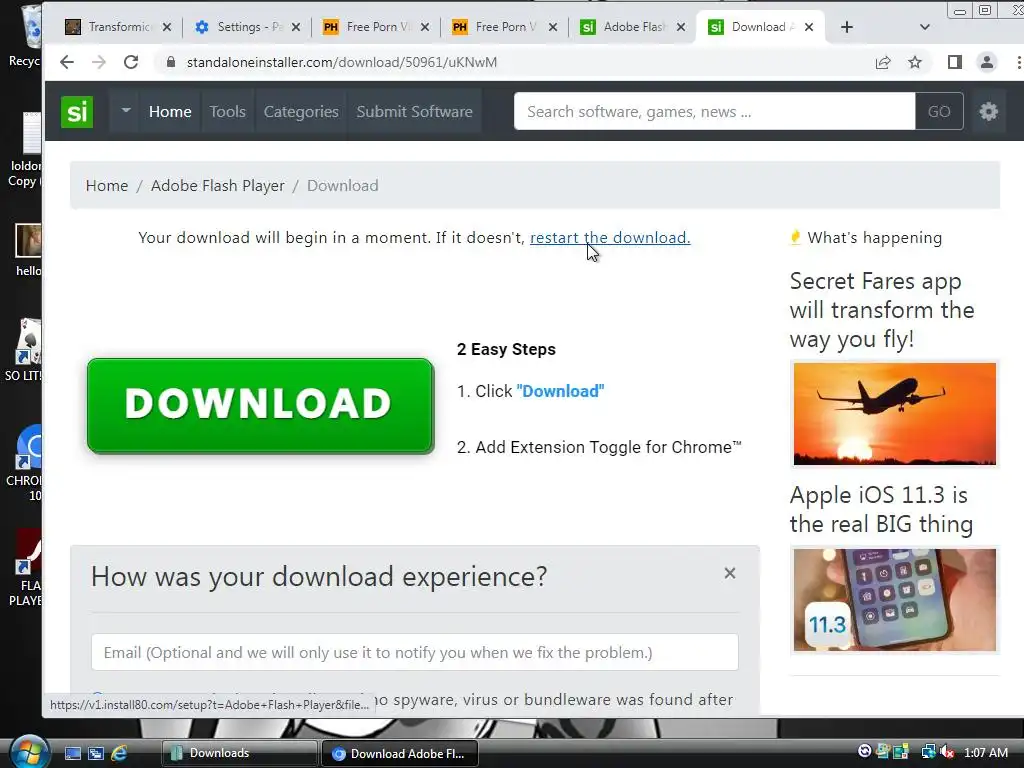Click restart the download link
This screenshot has width=1024, height=768.
point(610,237)
